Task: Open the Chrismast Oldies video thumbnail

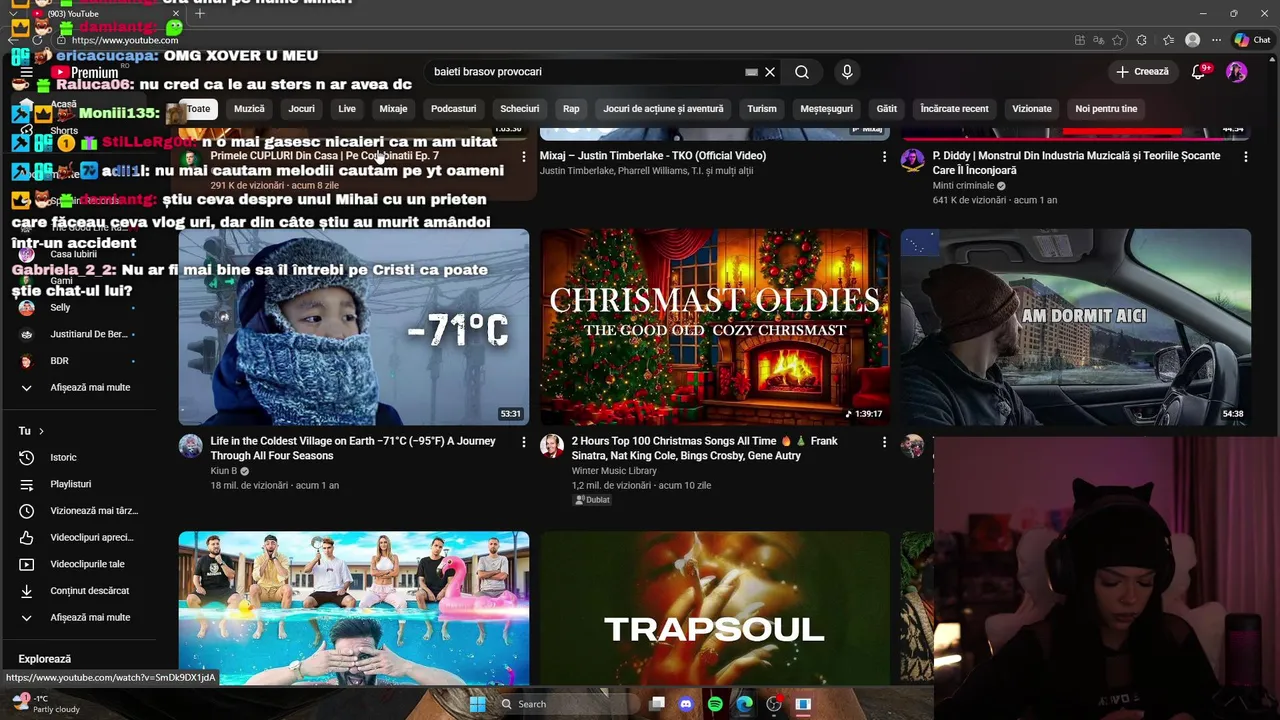Action: (x=715, y=327)
